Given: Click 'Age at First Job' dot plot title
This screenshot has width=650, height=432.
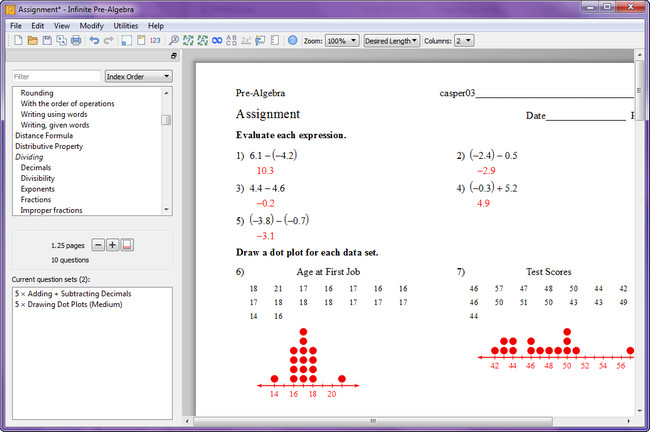Looking at the screenshot, I should click(x=328, y=272).
